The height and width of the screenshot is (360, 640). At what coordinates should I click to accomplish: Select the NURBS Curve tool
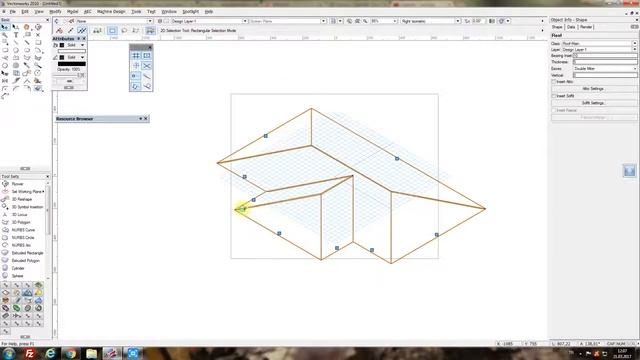coord(22,230)
